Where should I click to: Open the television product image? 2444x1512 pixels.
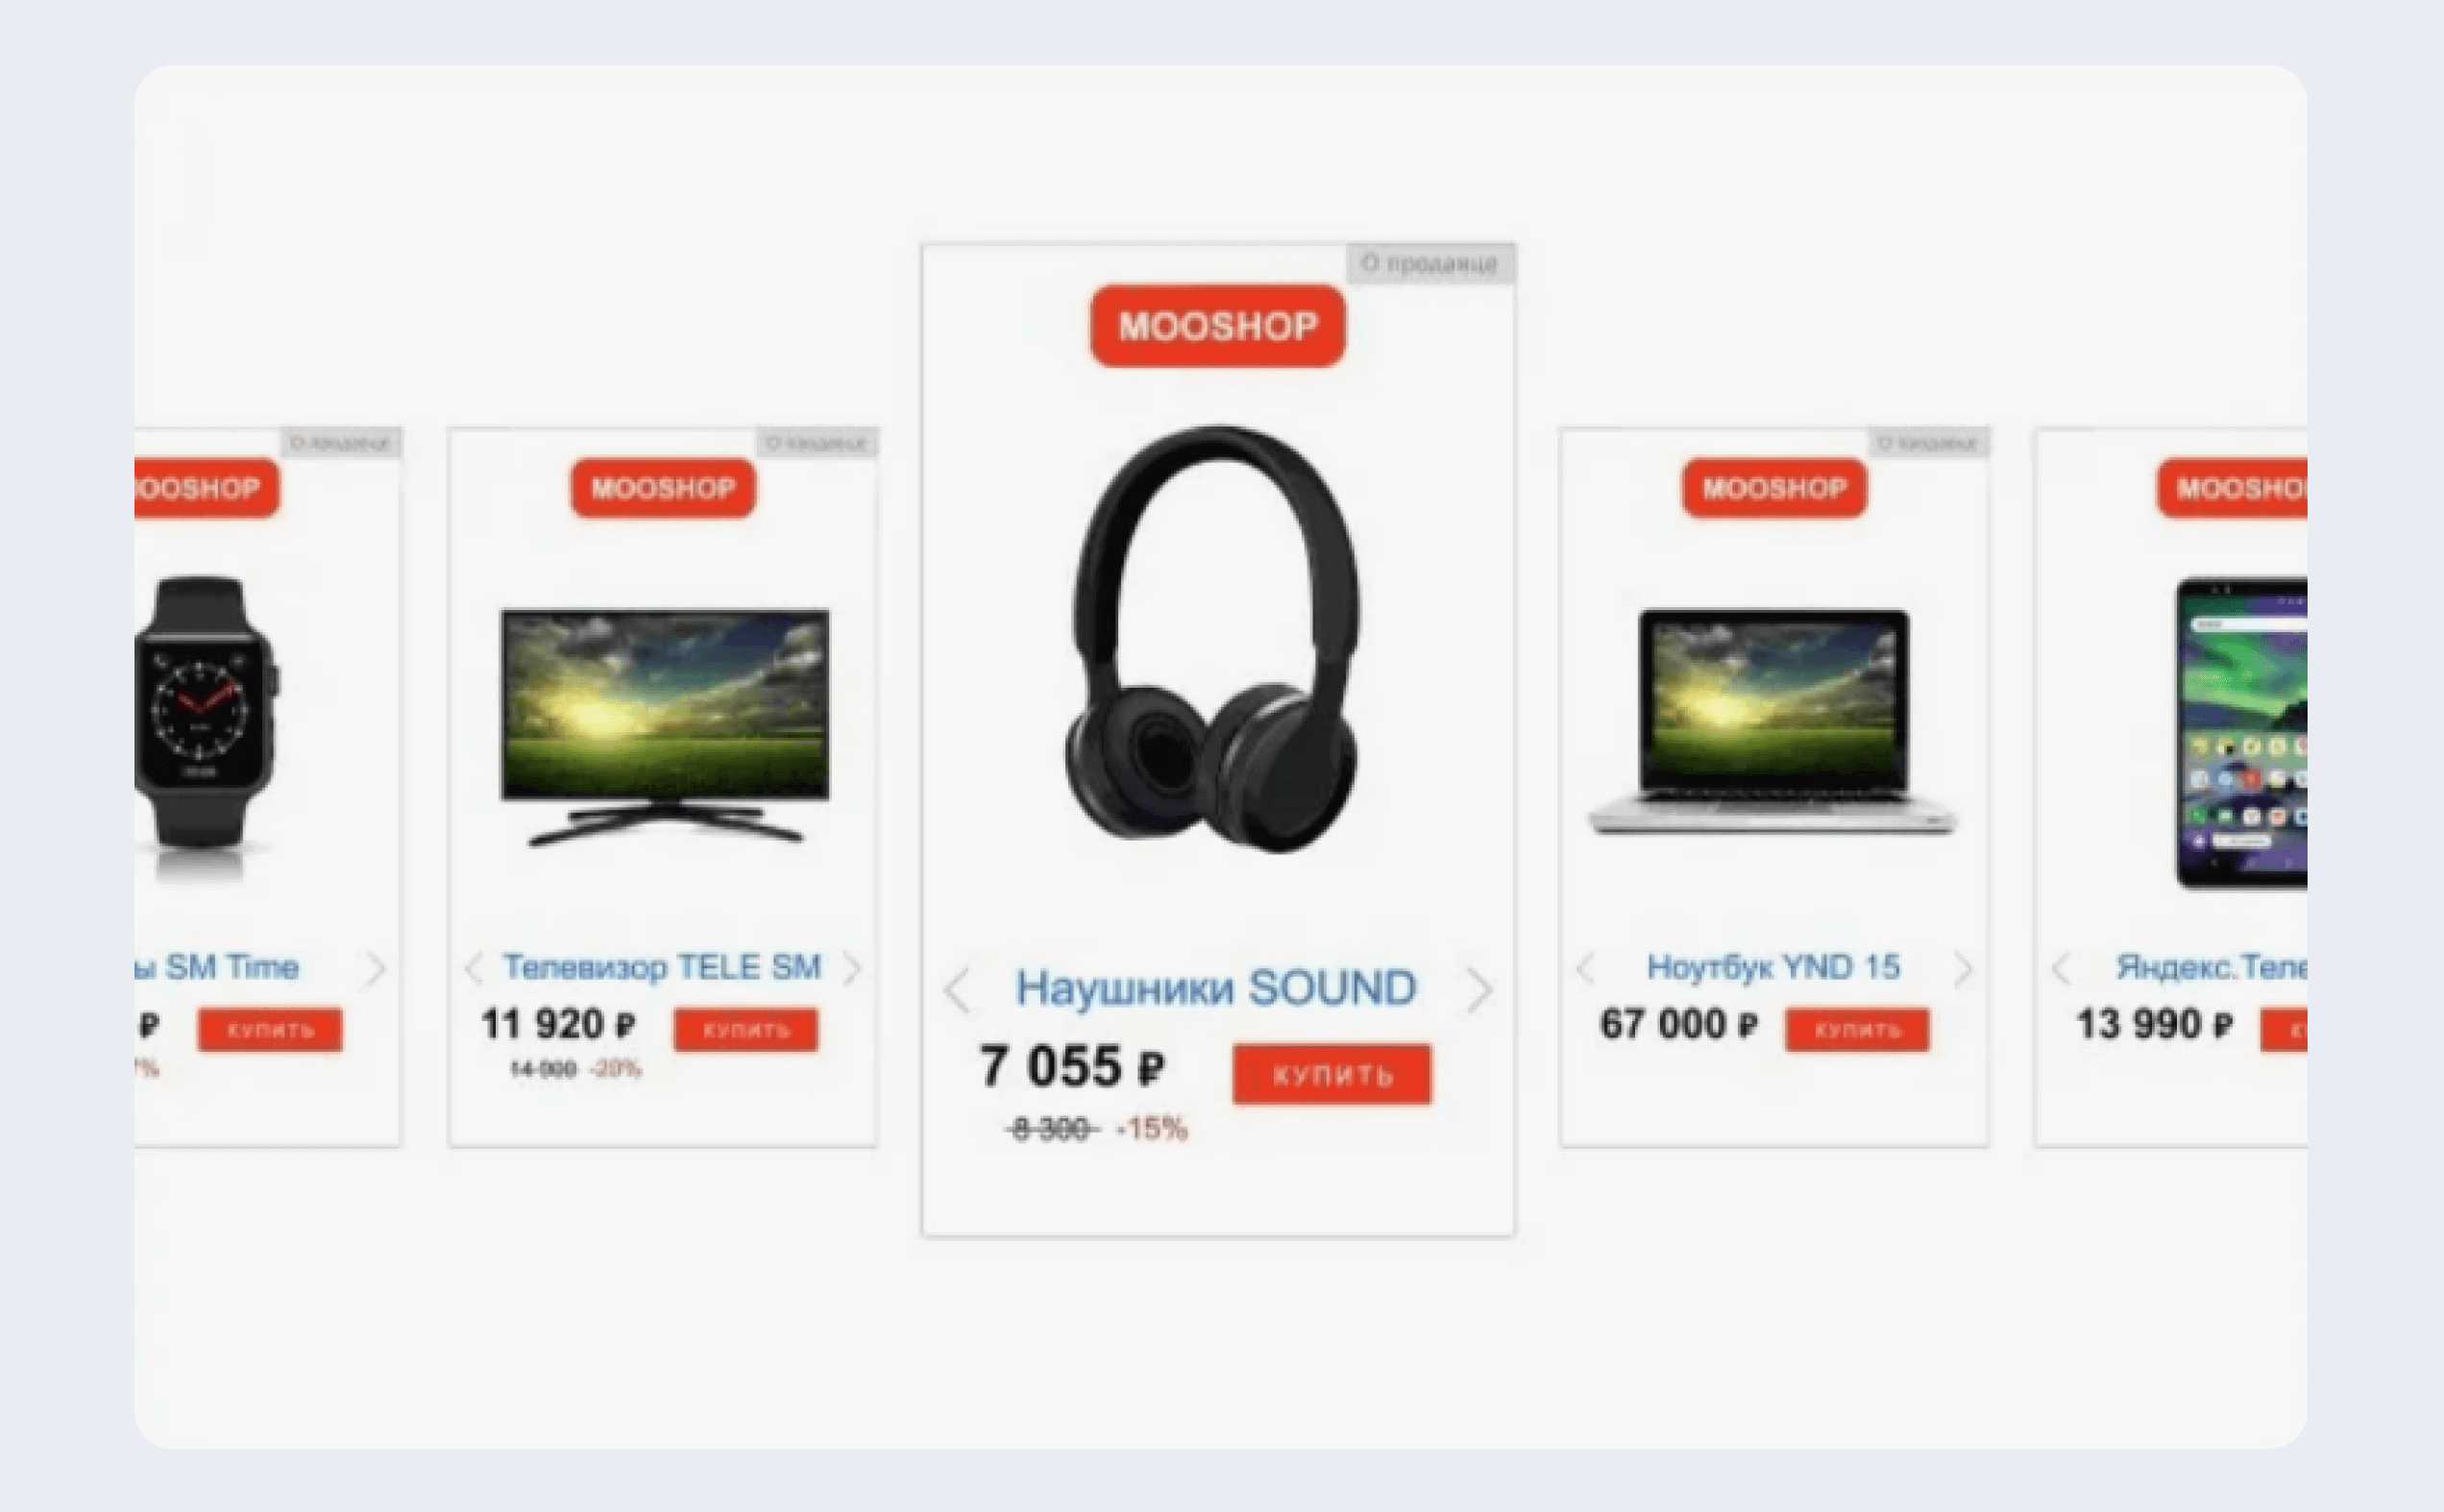[665, 727]
